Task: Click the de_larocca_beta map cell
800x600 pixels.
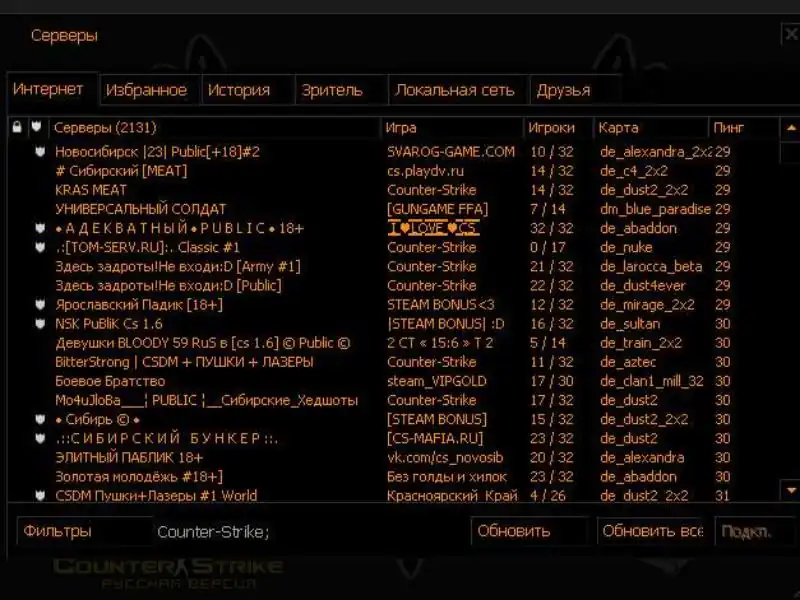Action: tap(651, 266)
